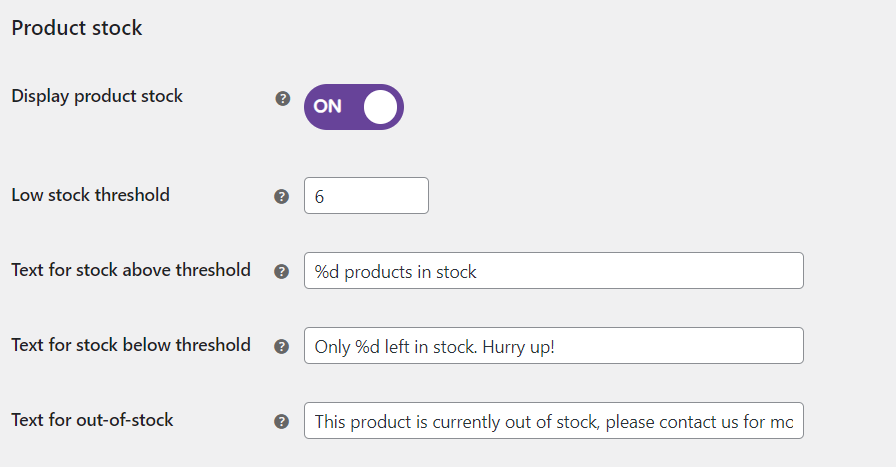Open help tooltip for stock below threshold
This screenshot has height=467, width=896.
click(x=282, y=346)
